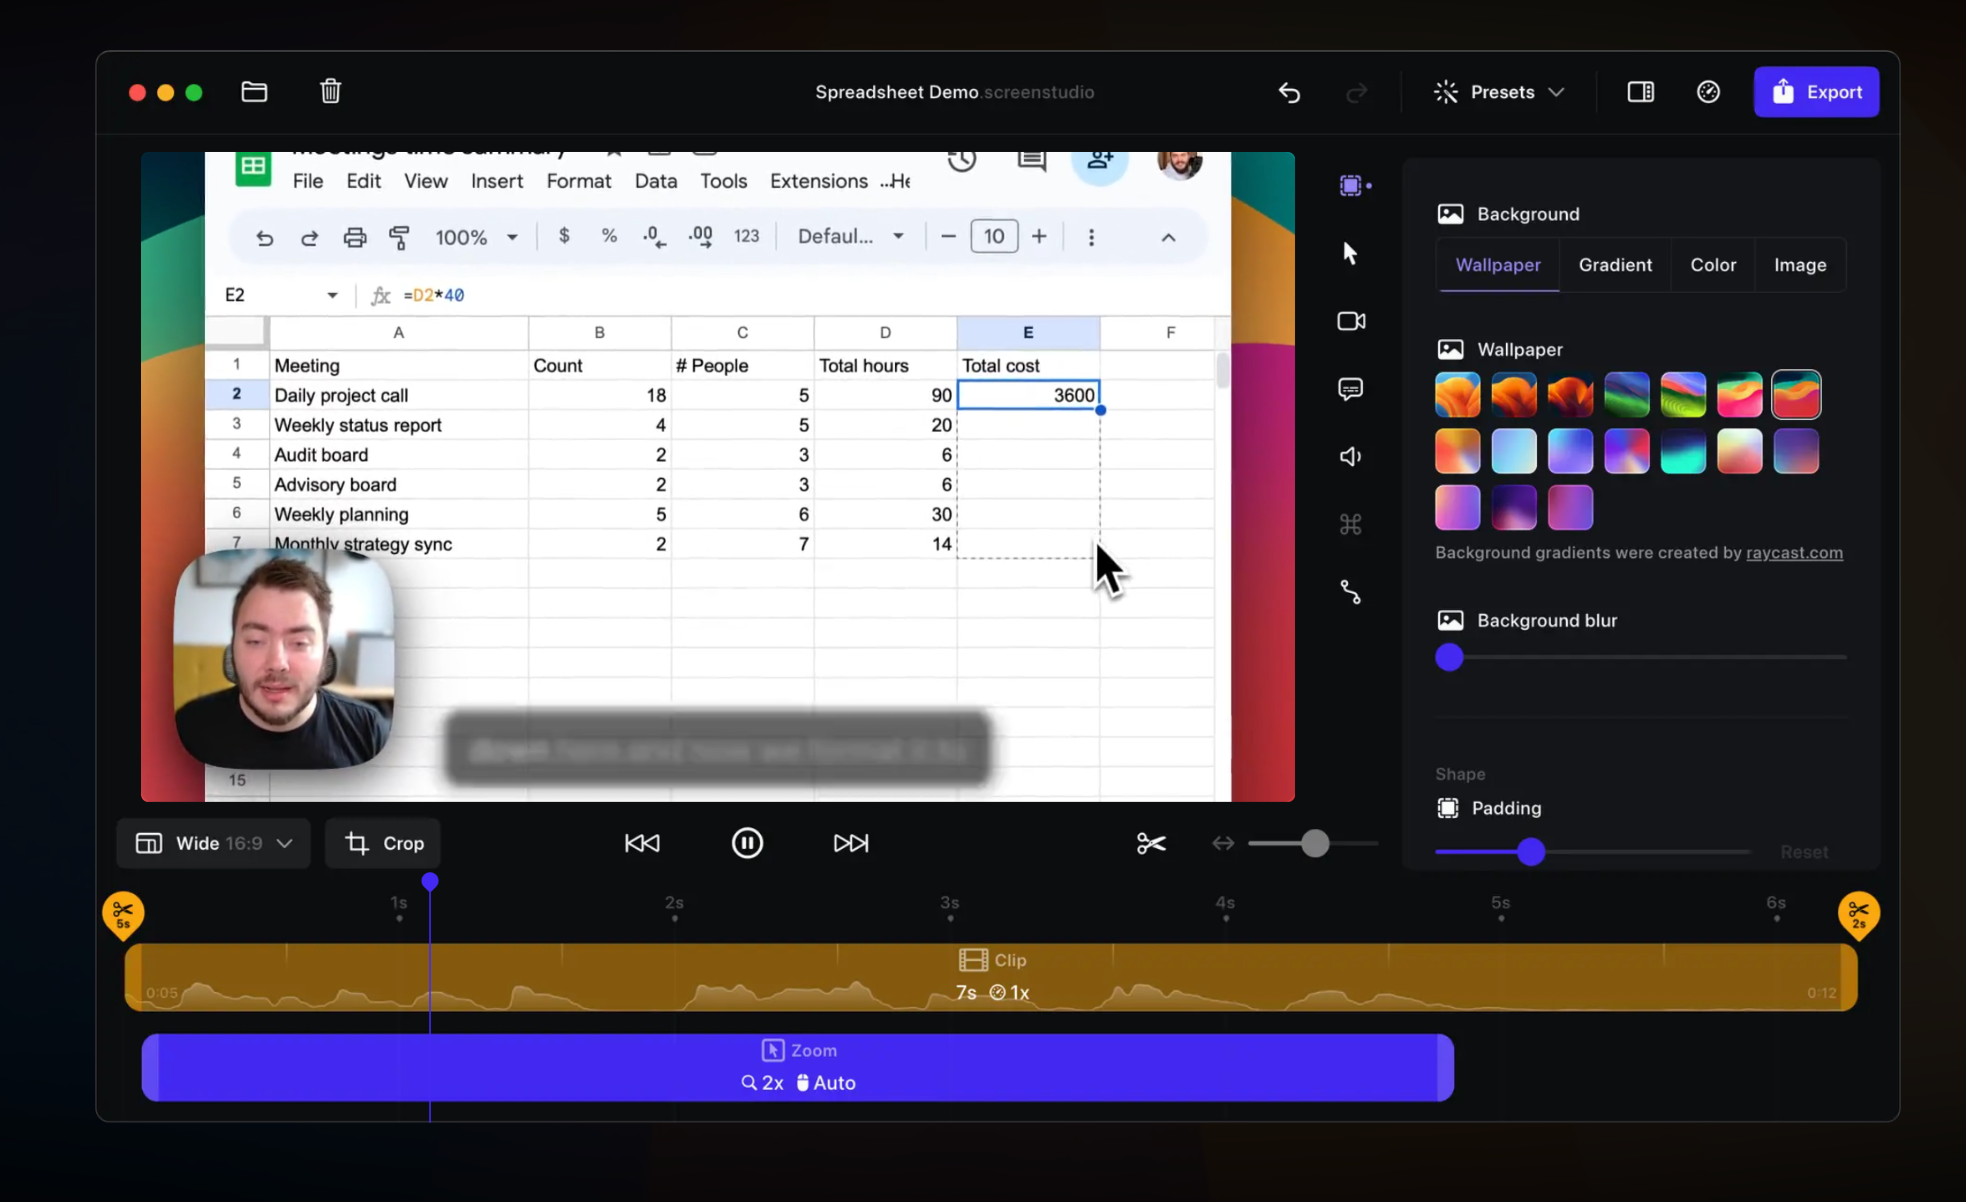1966x1202 pixels.
Task: Click the decrease decimal places icon
Action: tap(654, 237)
